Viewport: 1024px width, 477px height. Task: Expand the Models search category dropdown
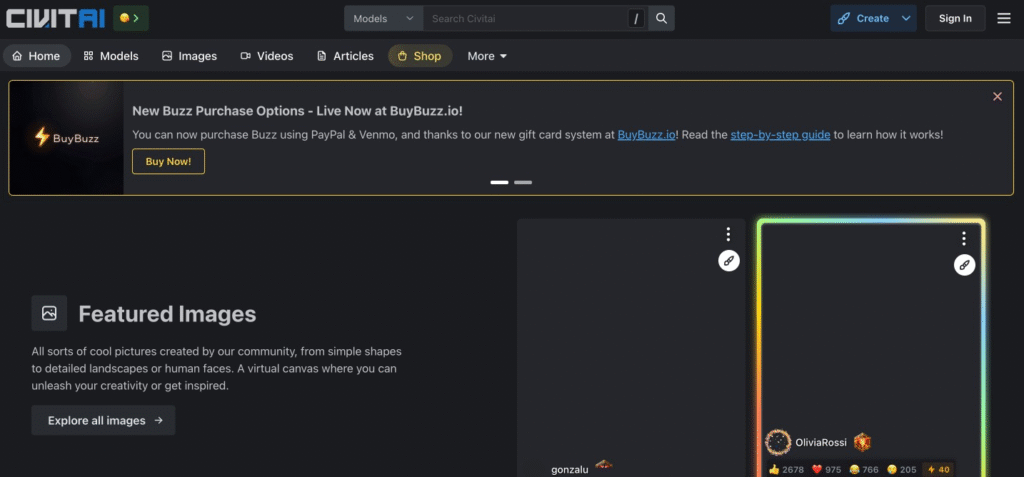tap(383, 18)
